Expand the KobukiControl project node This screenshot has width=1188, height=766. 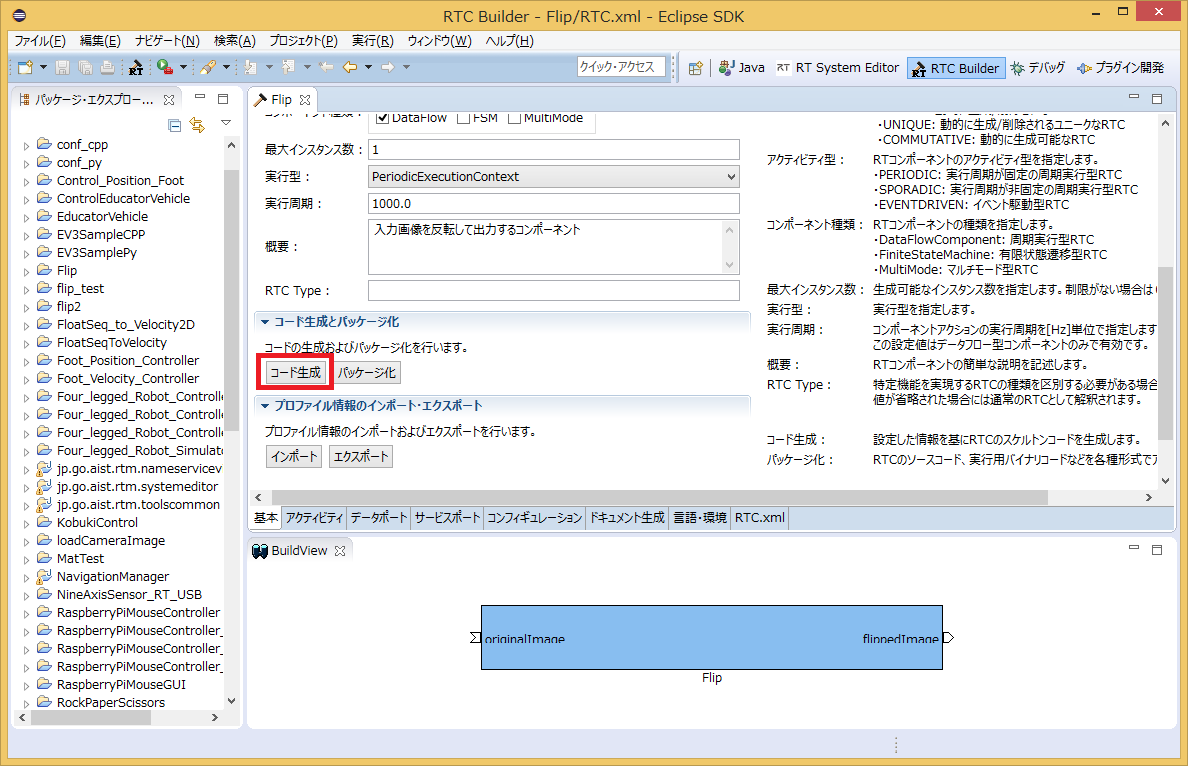pos(27,524)
